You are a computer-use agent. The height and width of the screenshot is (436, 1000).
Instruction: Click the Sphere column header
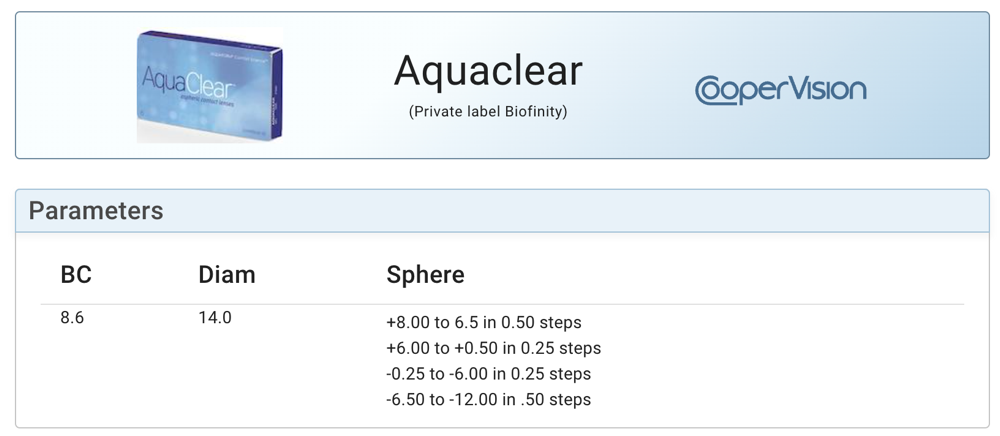(425, 274)
